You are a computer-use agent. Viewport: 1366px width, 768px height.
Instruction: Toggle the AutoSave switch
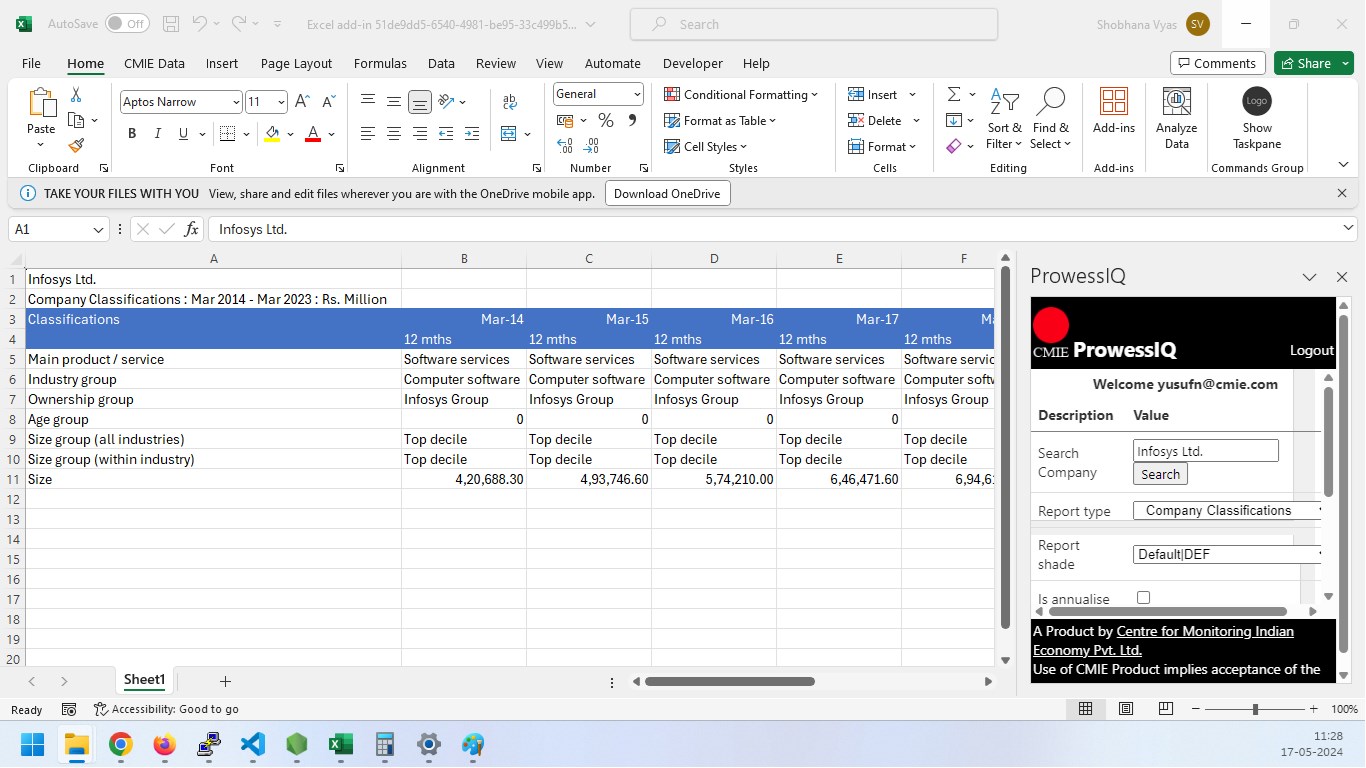pos(127,24)
